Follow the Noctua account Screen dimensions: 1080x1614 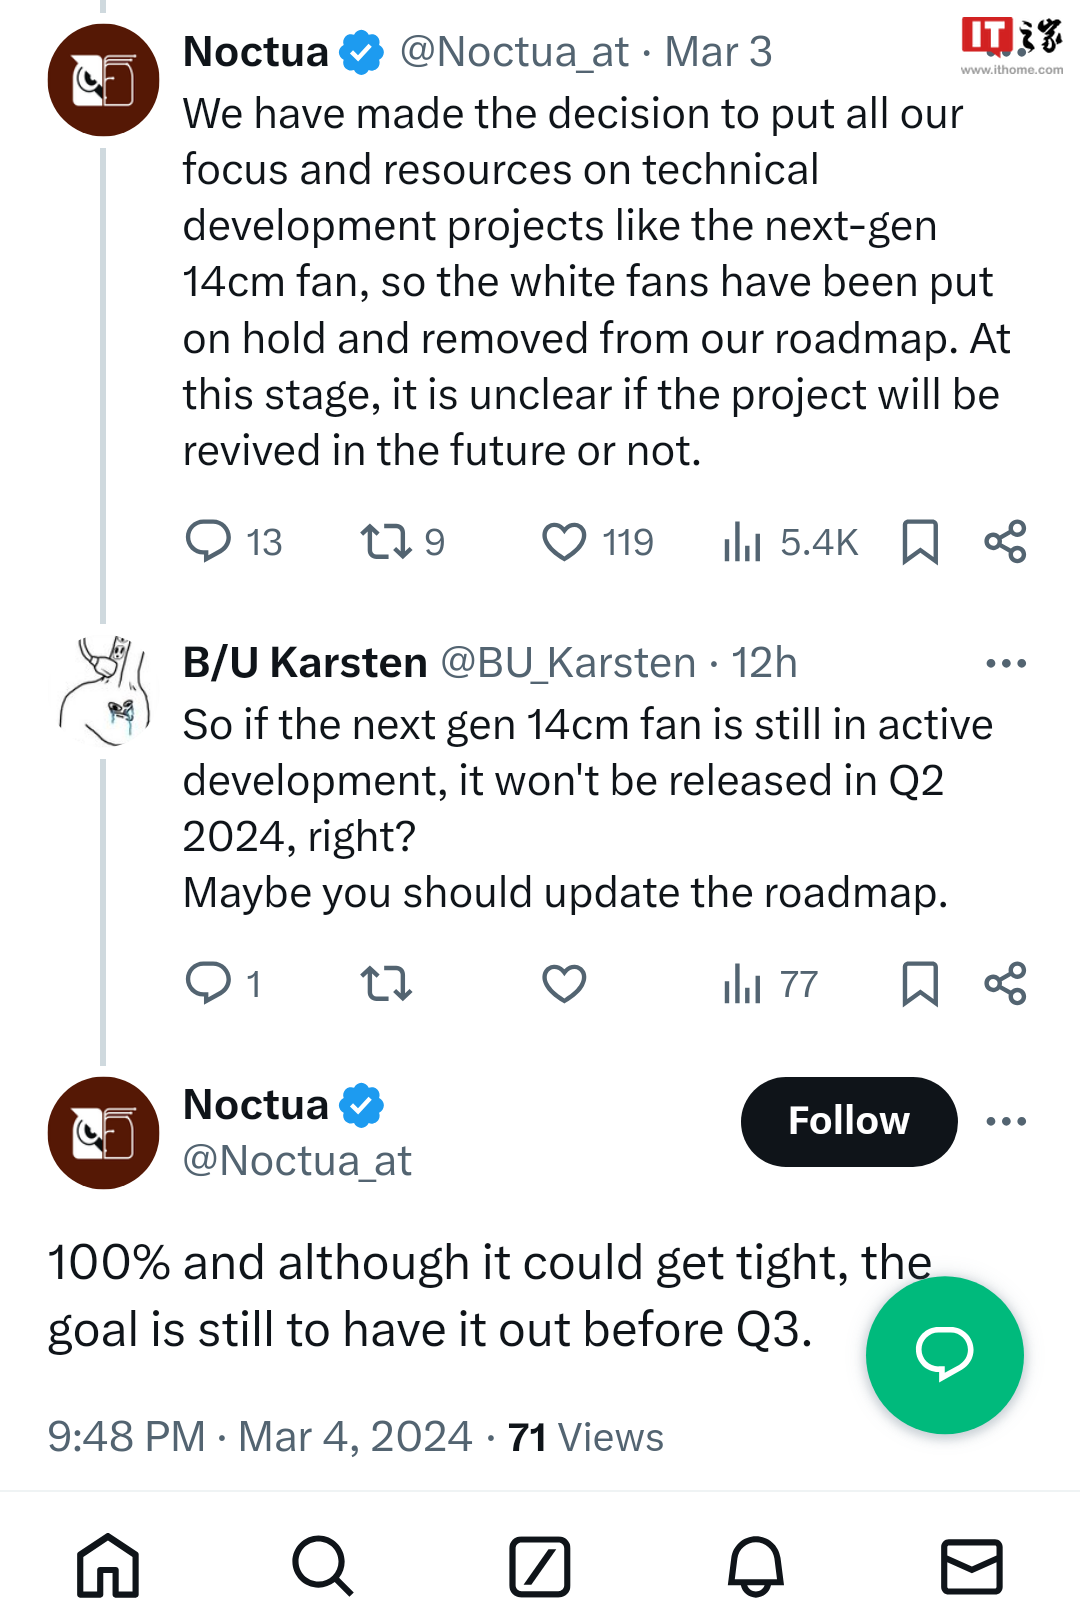pyautogui.click(x=848, y=1121)
